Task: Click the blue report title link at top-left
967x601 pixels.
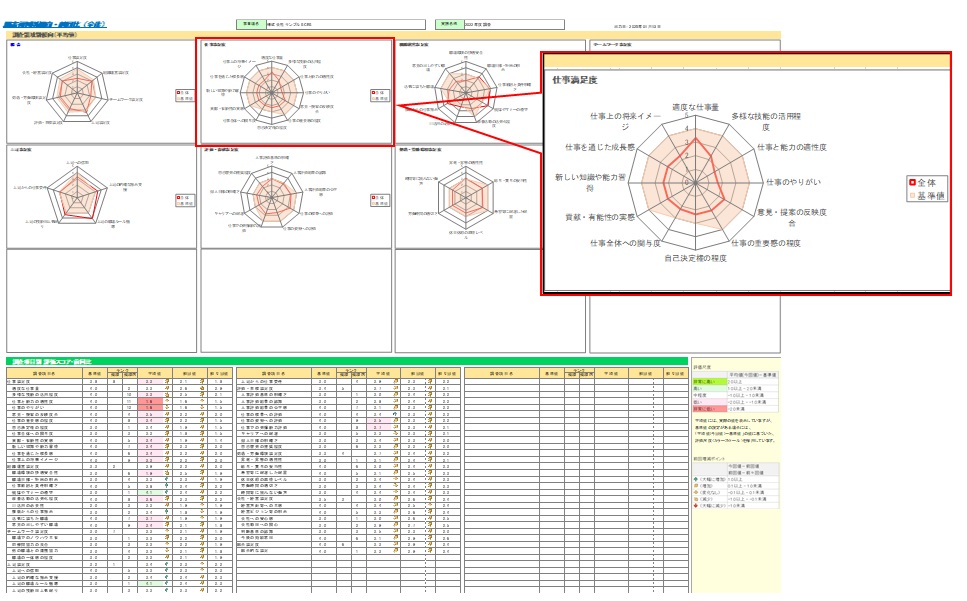Action: click(x=48, y=25)
